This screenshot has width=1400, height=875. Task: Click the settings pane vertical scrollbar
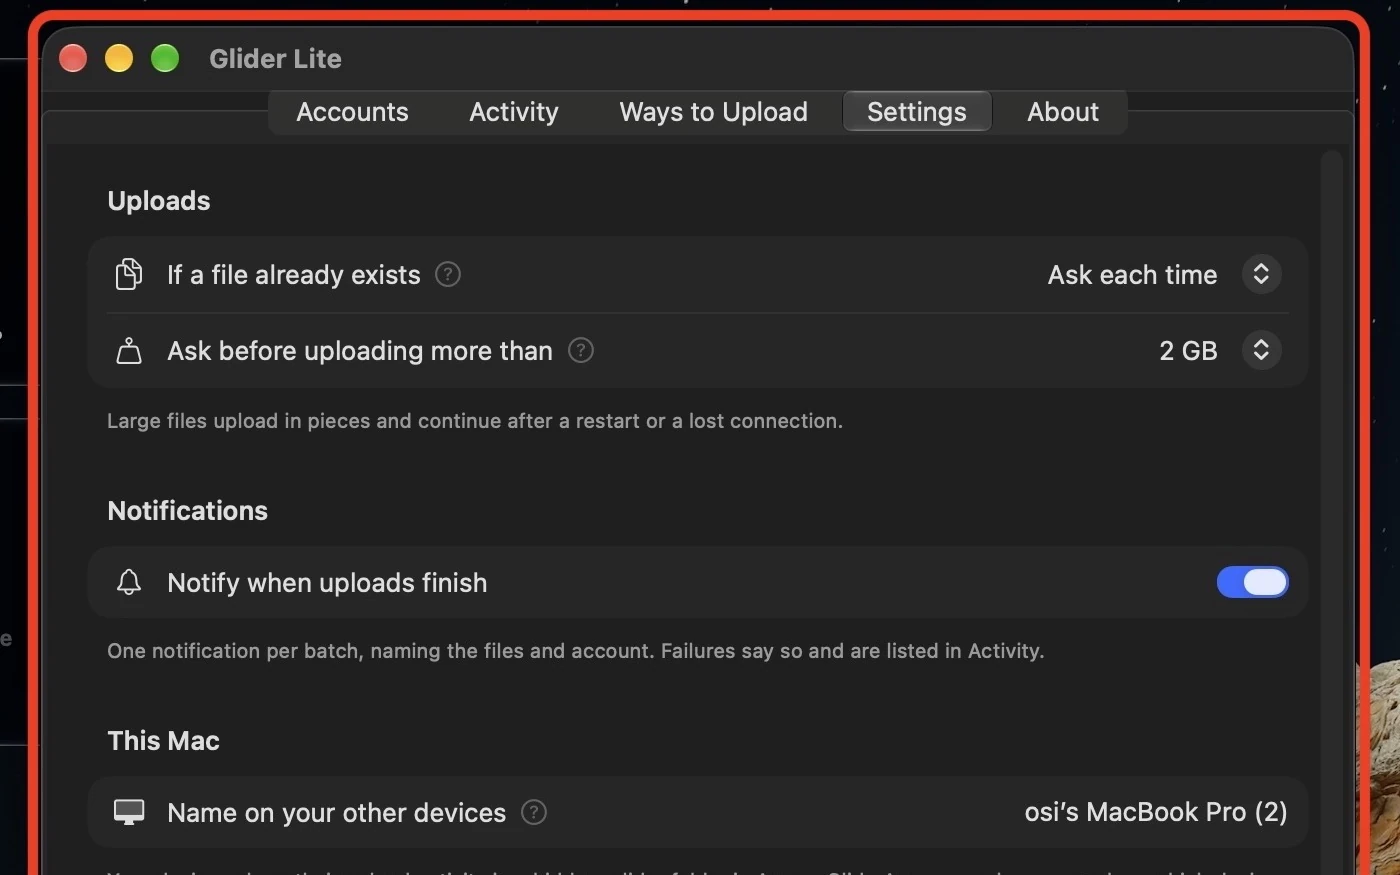pos(1331,512)
